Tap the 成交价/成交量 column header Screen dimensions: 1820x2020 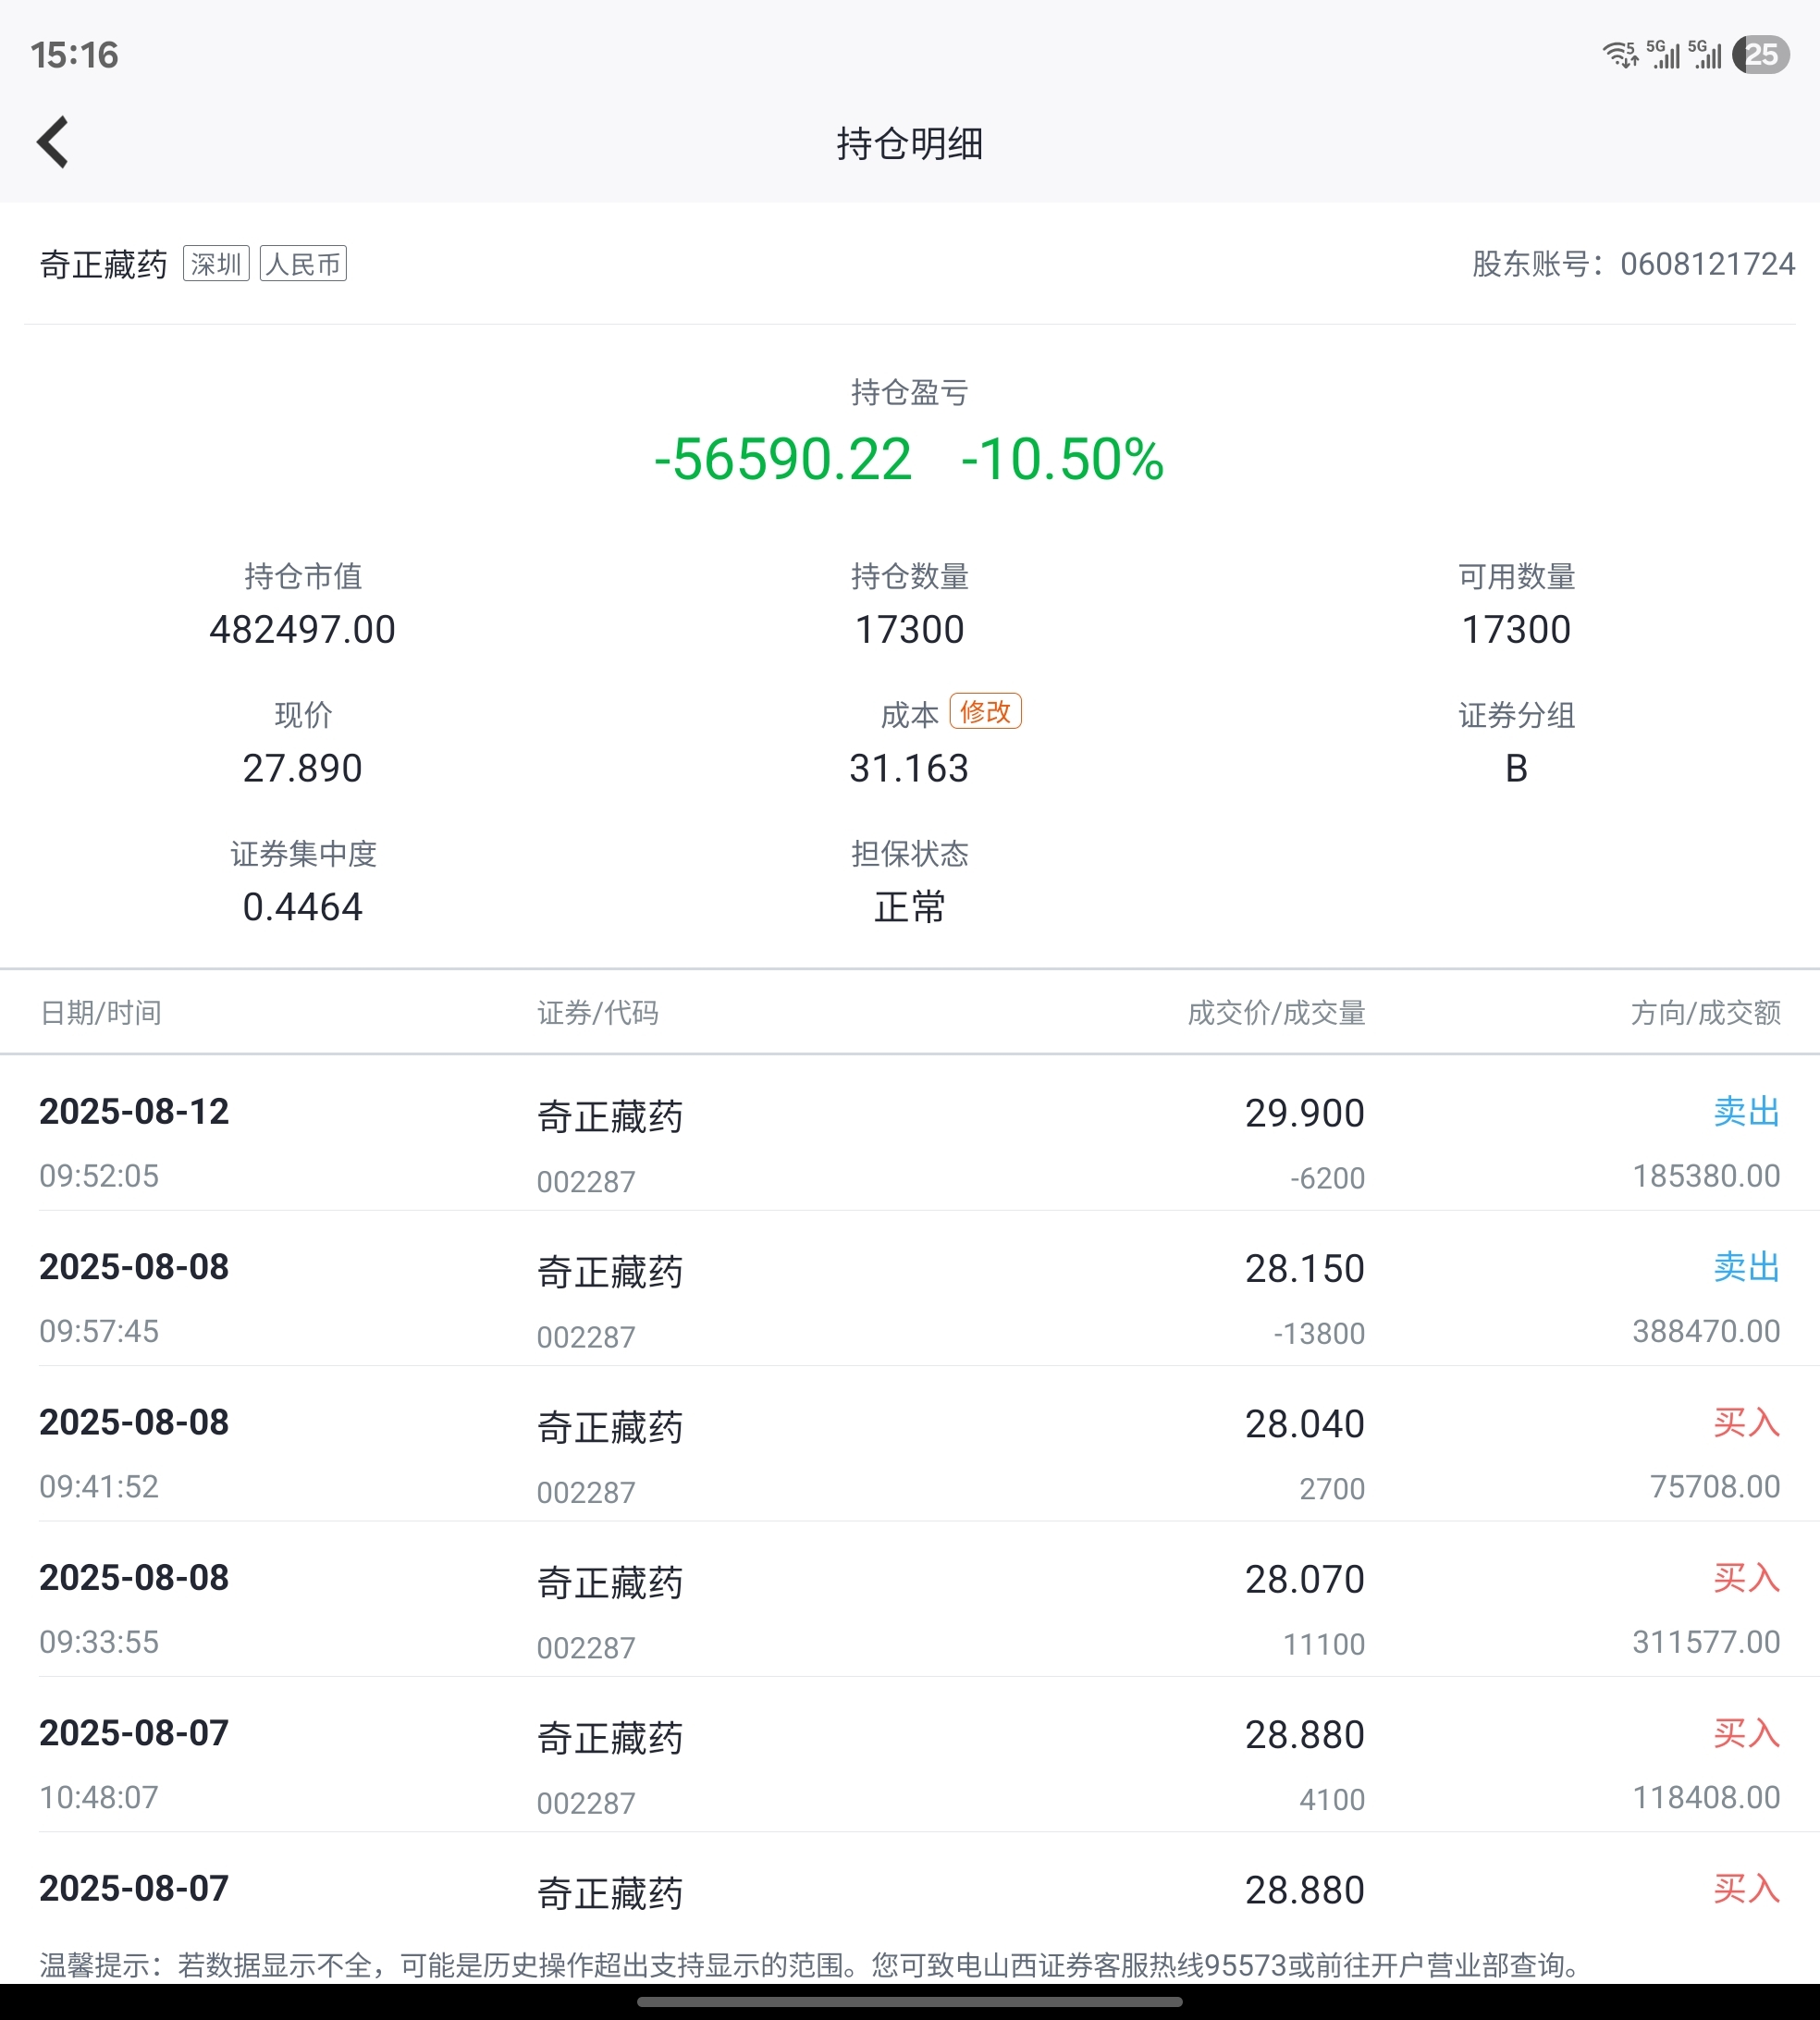pos(1276,1013)
